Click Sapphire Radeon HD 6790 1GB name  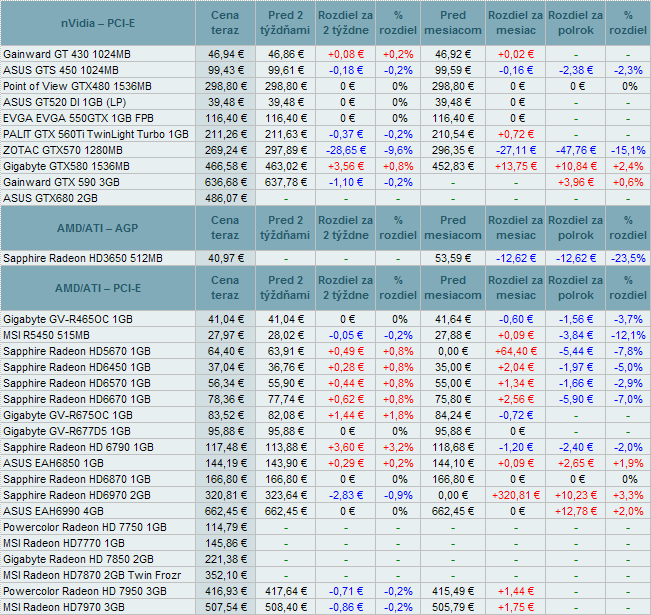(x=78, y=447)
